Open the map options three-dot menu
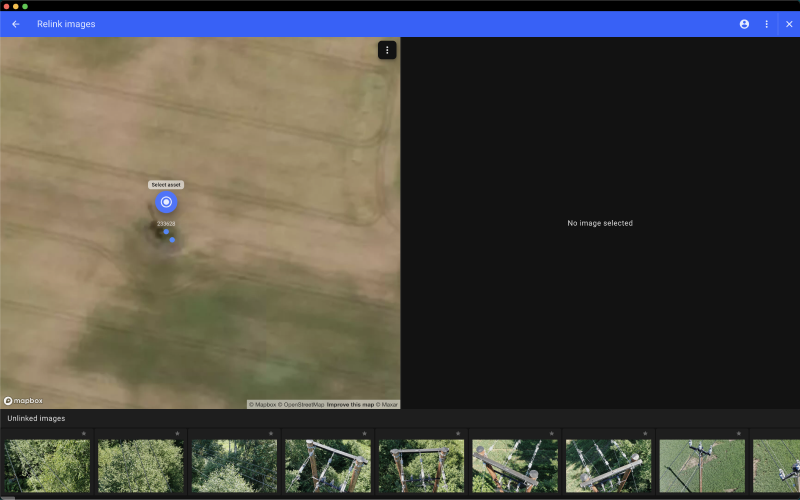800x500 pixels. (387, 50)
